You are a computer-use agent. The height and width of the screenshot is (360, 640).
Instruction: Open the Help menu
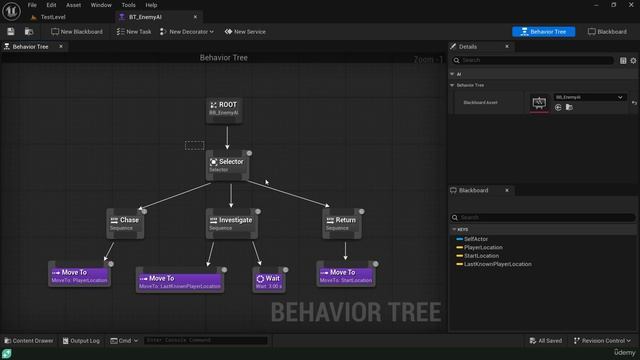click(x=151, y=5)
